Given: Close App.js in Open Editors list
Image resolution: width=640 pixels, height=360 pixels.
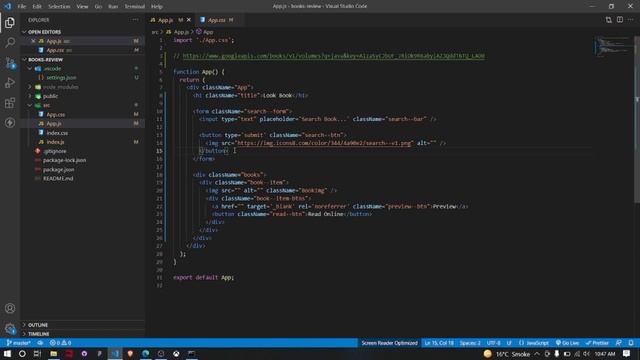Looking at the screenshot, I should point(33,41).
